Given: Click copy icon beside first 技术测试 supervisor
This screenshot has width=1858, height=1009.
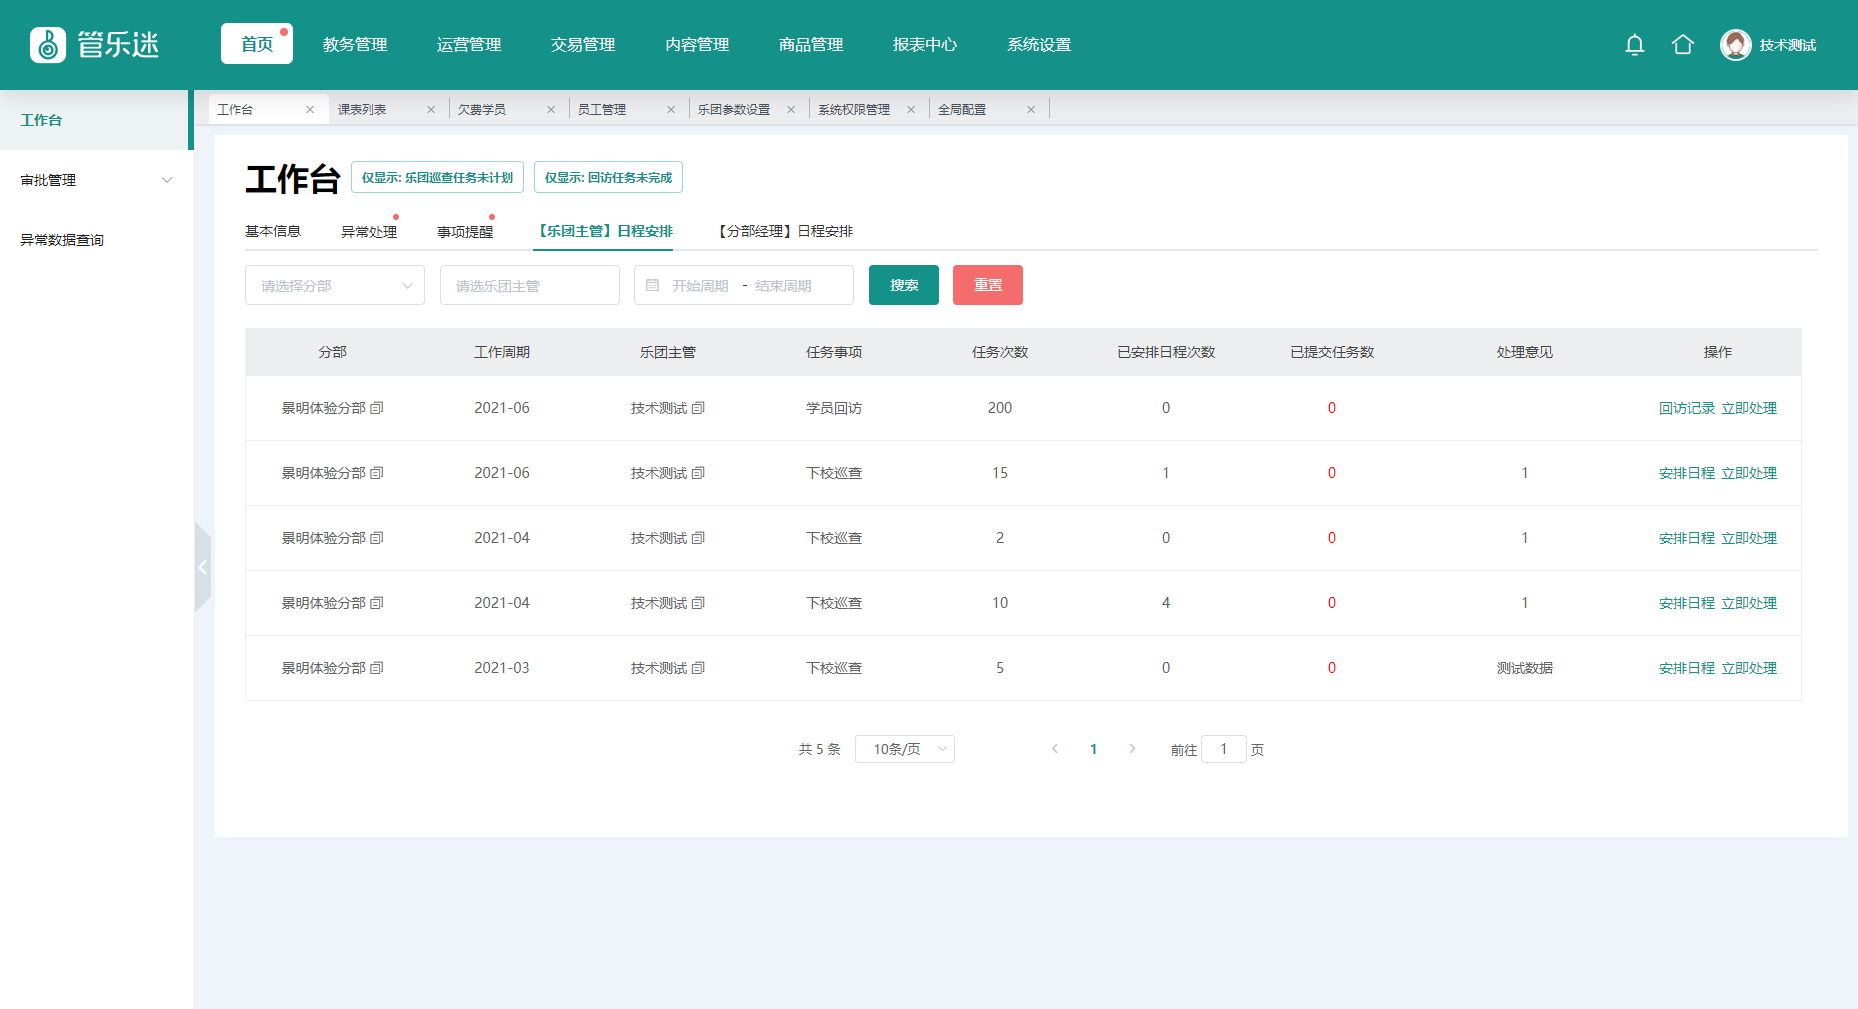Looking at the screenshot, I should (698, 408).
